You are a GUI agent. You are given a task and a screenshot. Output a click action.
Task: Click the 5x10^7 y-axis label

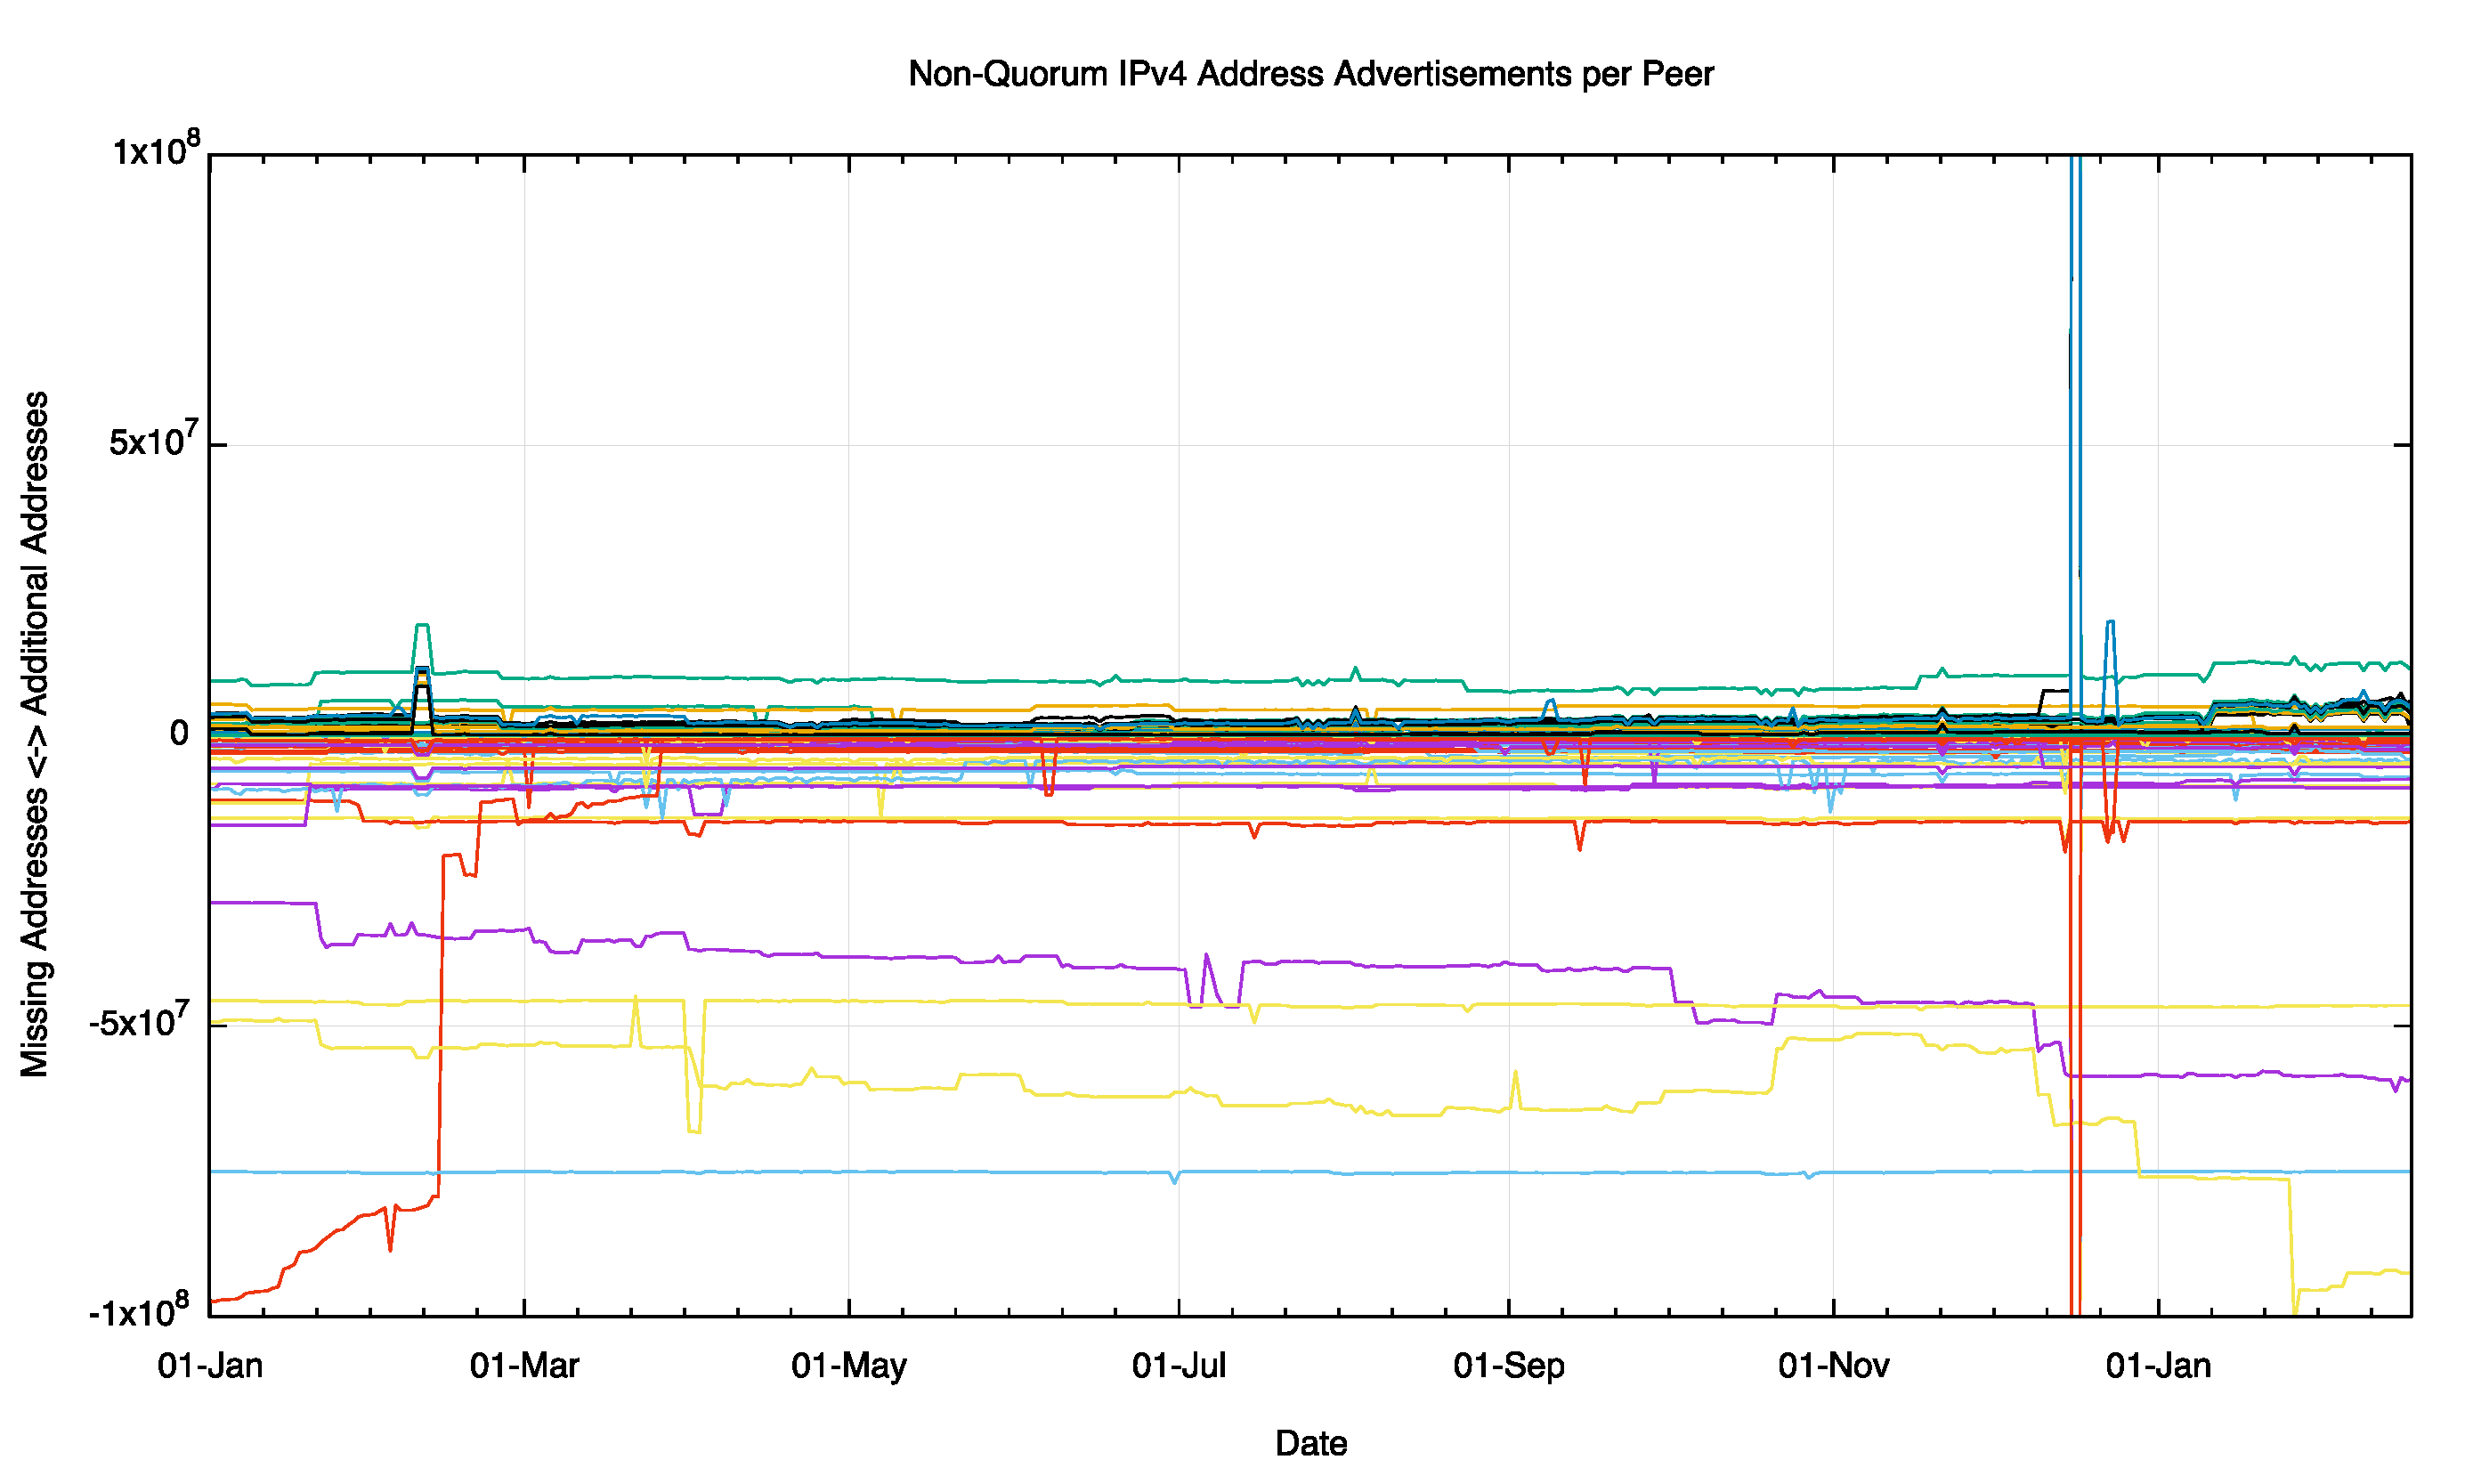(x=153, y=442)
